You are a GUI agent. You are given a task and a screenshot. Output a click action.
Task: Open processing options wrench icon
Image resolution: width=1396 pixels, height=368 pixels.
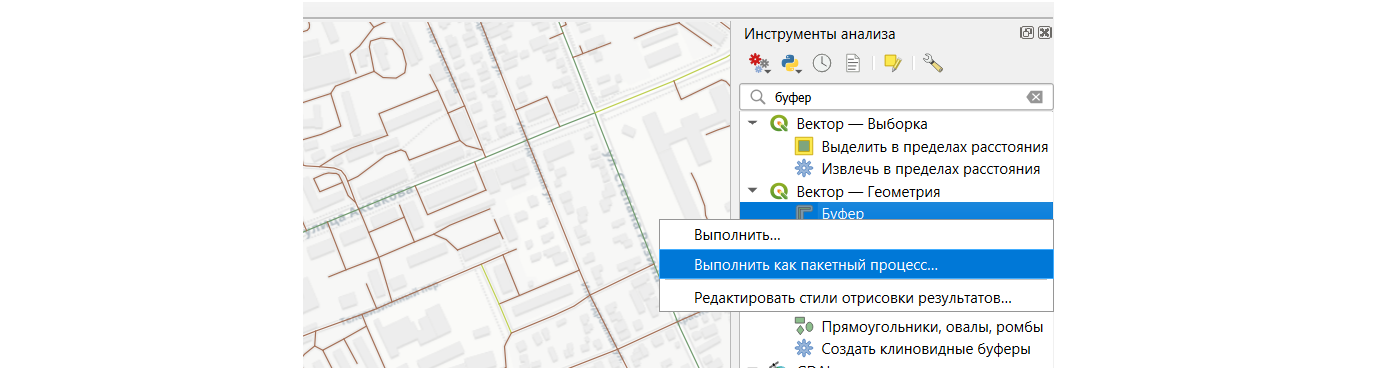(933, 64)
